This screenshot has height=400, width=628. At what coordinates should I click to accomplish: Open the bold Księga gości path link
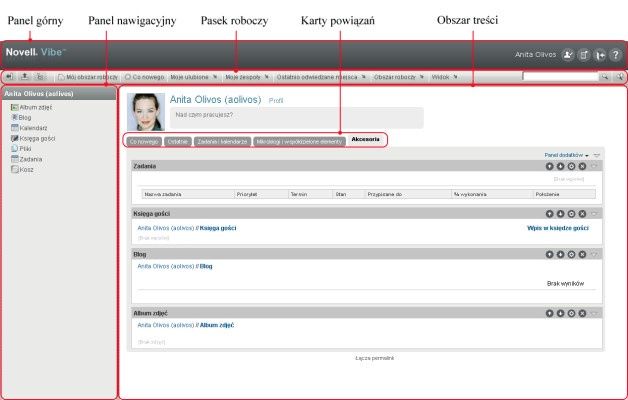(218, 228)
